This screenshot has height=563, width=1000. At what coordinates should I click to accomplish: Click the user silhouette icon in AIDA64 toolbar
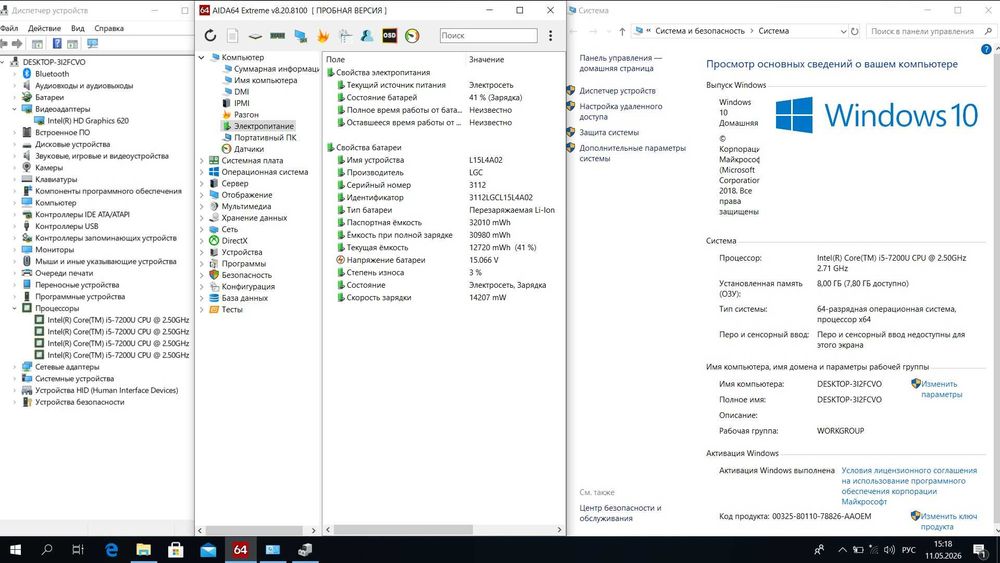[367, 36]
